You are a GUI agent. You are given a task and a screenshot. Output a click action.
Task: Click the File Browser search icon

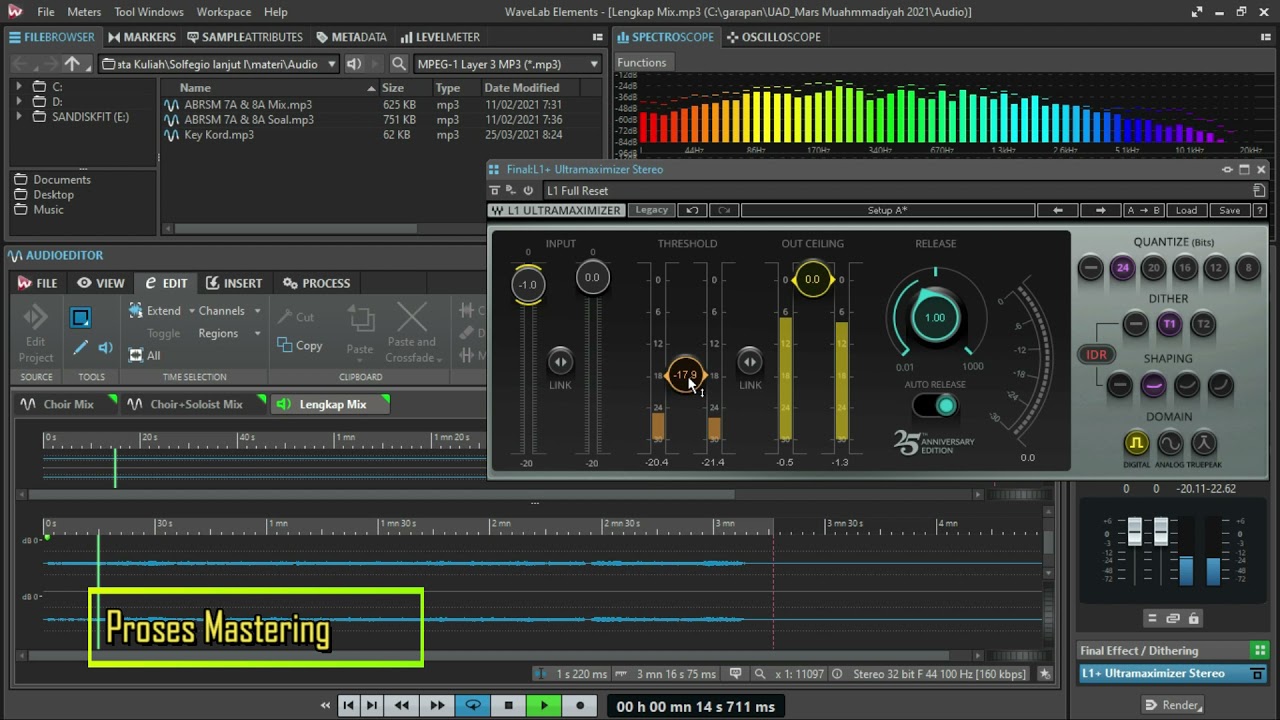[399, 64]
